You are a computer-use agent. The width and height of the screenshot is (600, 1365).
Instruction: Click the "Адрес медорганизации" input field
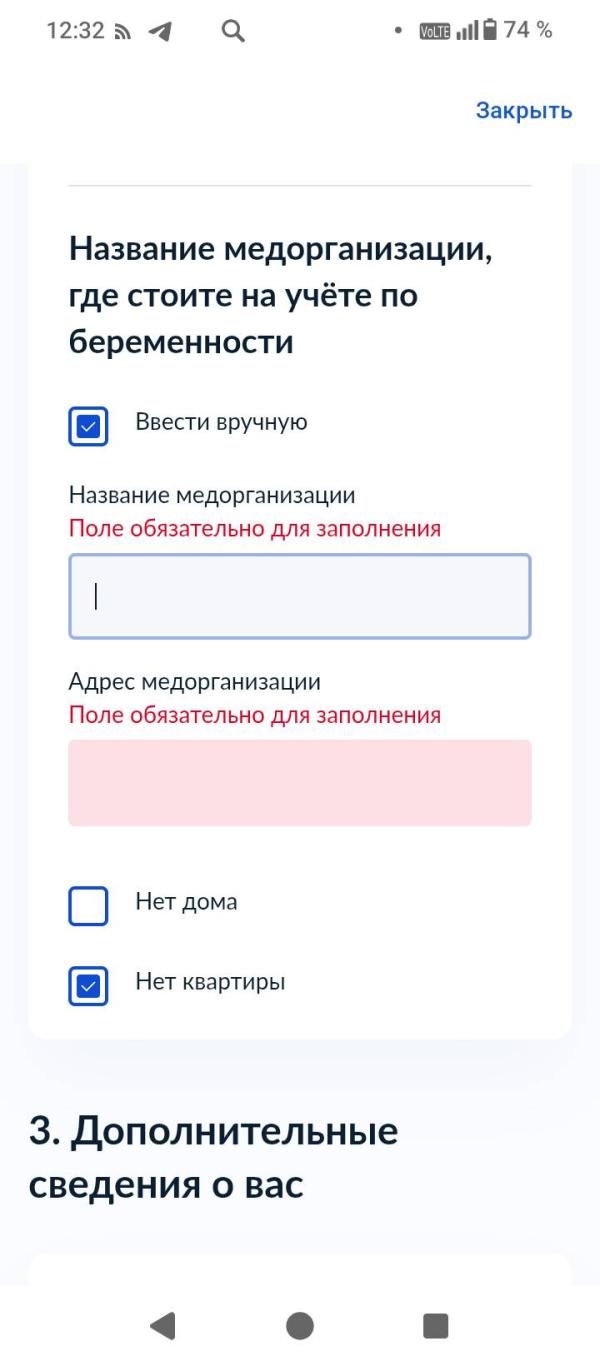299,783
